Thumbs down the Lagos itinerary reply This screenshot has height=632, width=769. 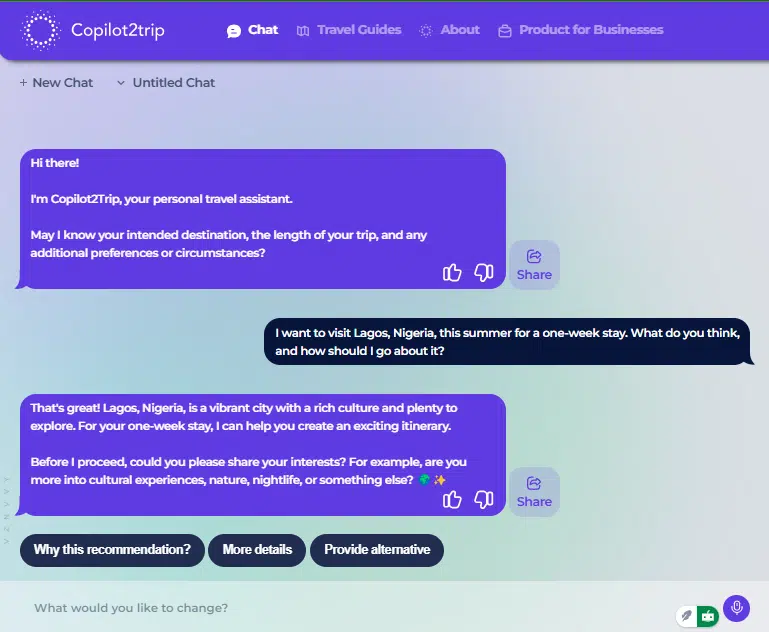tap(484, 499)
